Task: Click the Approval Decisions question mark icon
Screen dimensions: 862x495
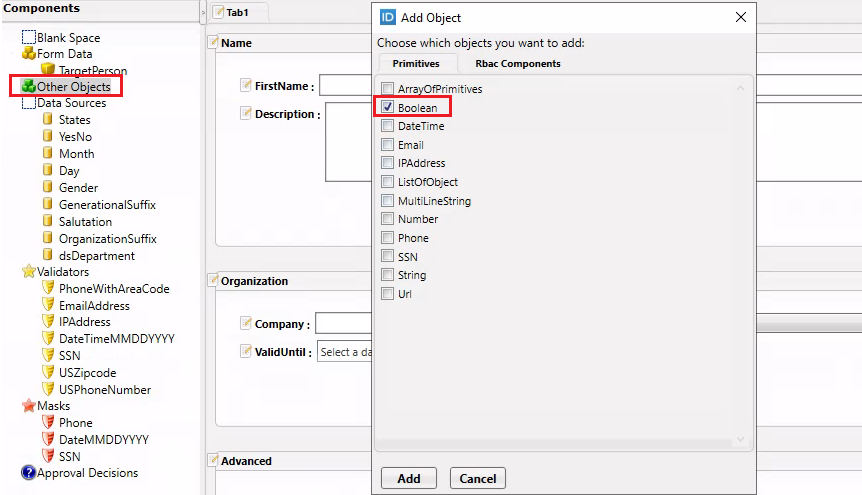Action: pos(28,472)
